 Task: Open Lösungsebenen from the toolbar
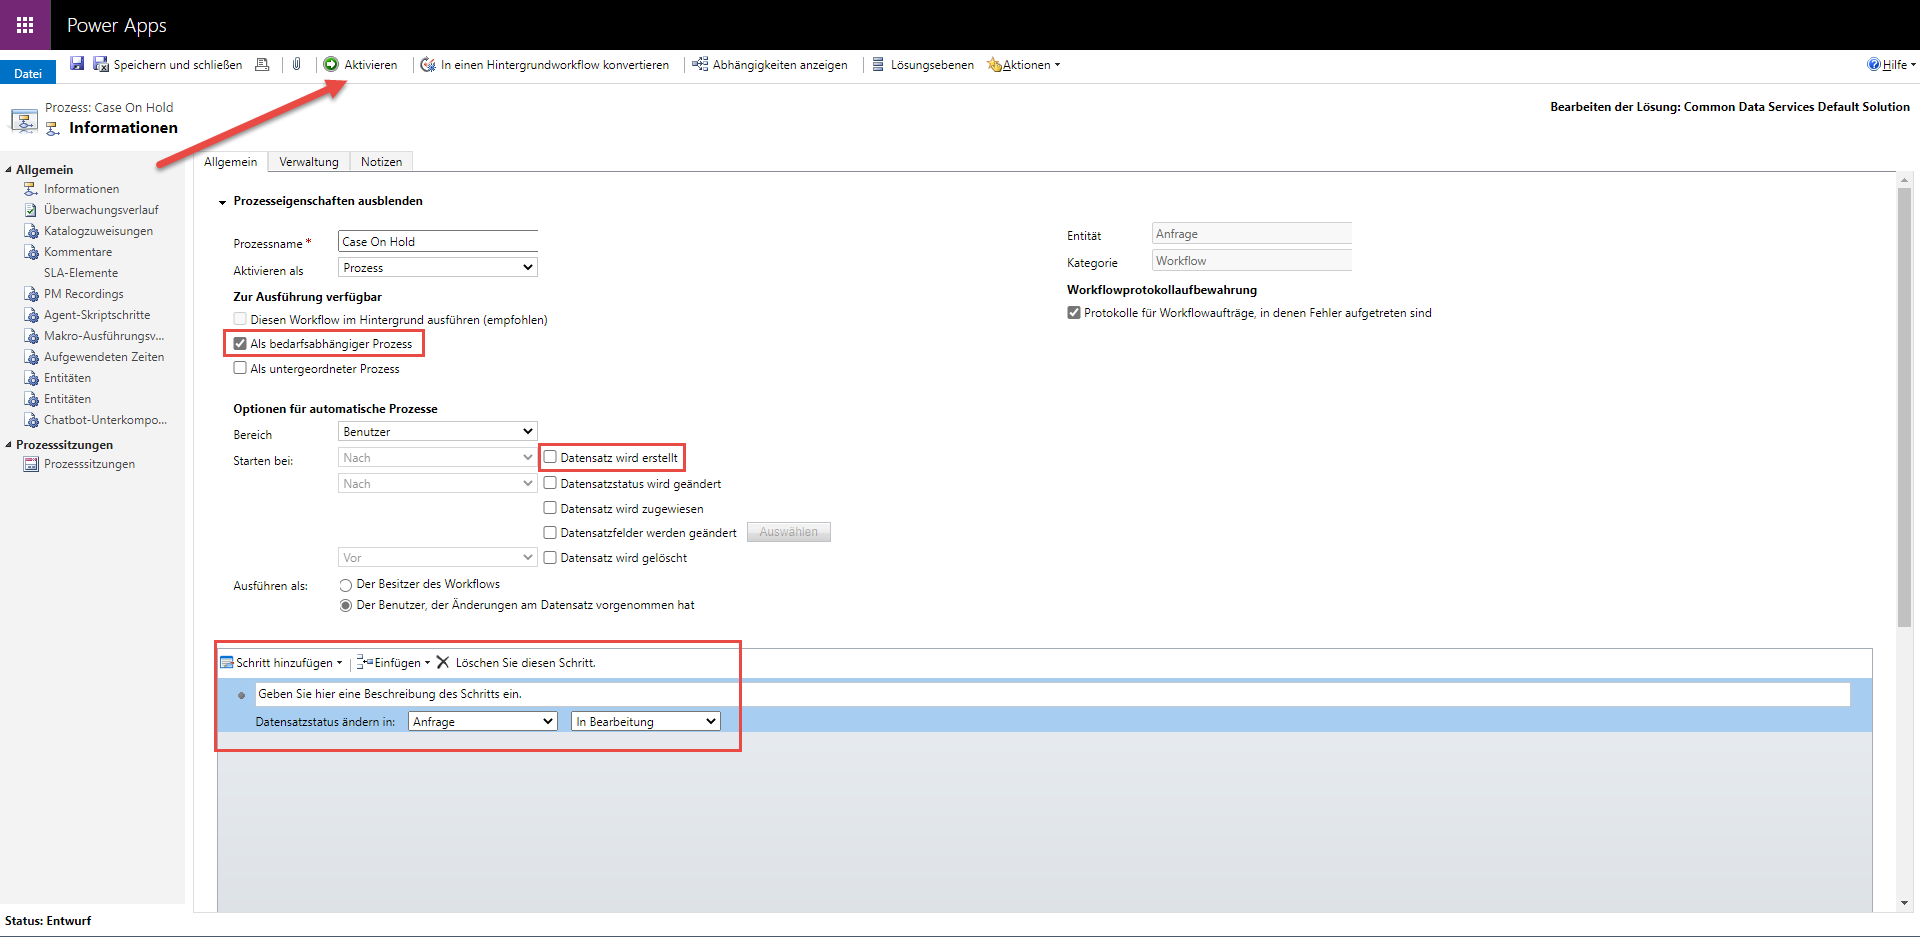pyautogui.click(x=922, y=65)
